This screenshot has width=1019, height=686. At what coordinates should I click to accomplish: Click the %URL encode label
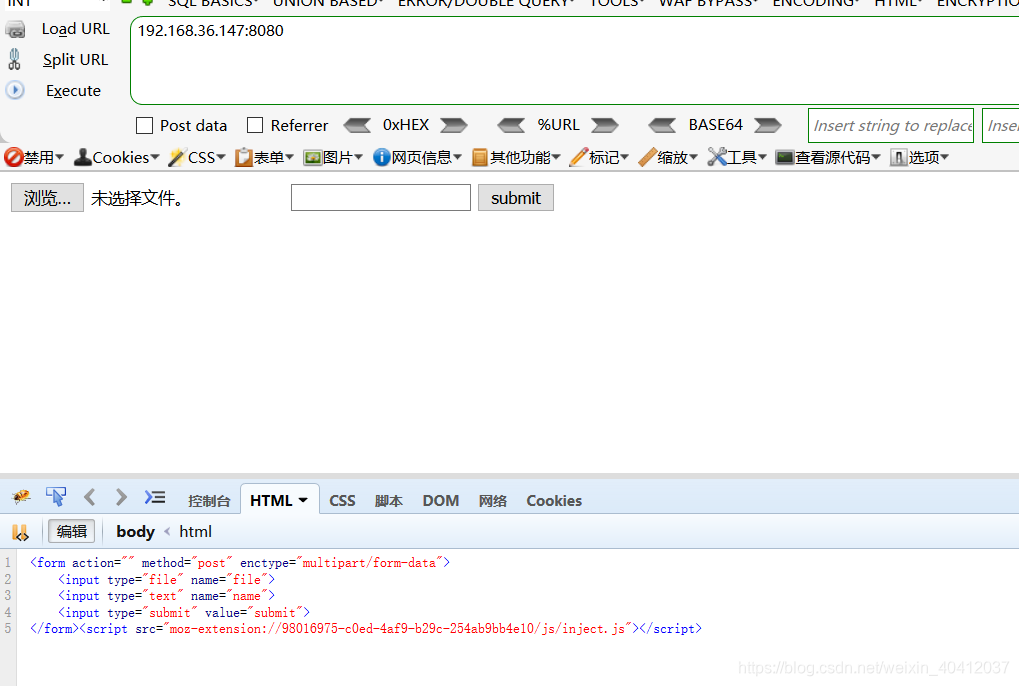(x=558, y=125)
